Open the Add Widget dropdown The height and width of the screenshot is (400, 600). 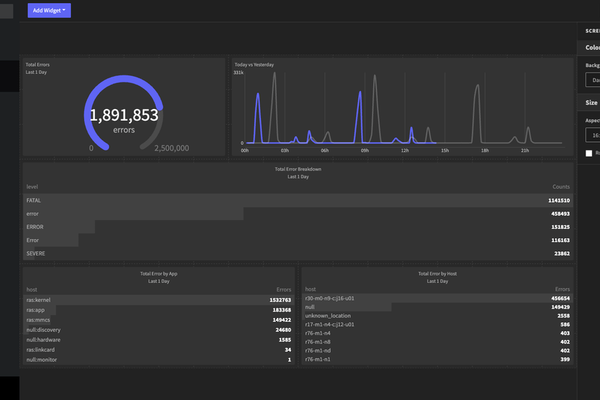click(49, 10)
